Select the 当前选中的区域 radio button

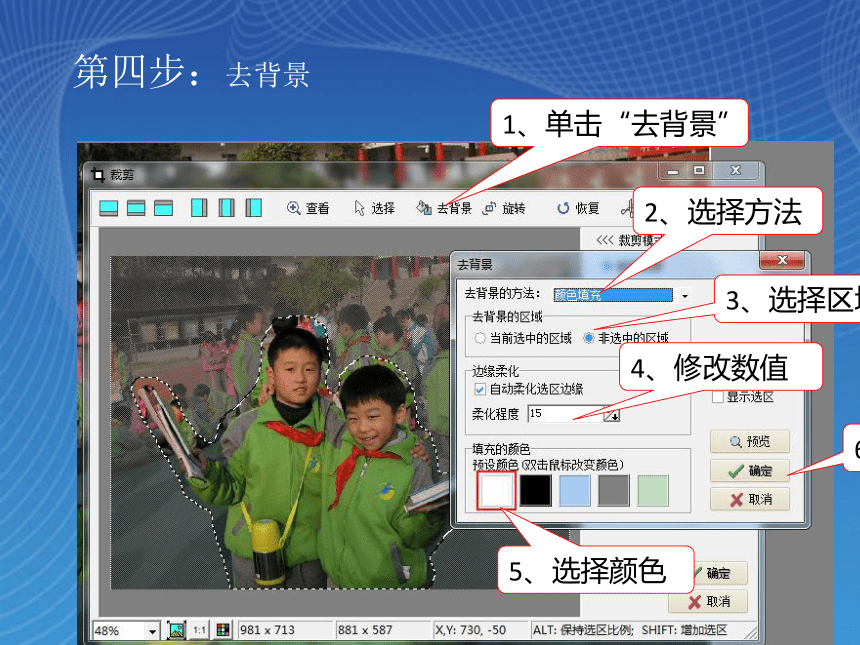[x=480, y=338]
